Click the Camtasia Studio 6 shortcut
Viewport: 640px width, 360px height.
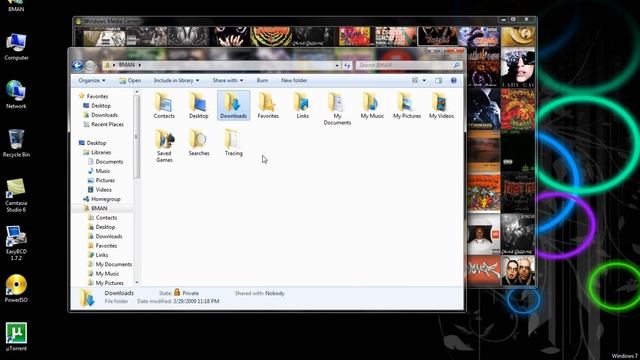tap(16, 195)
